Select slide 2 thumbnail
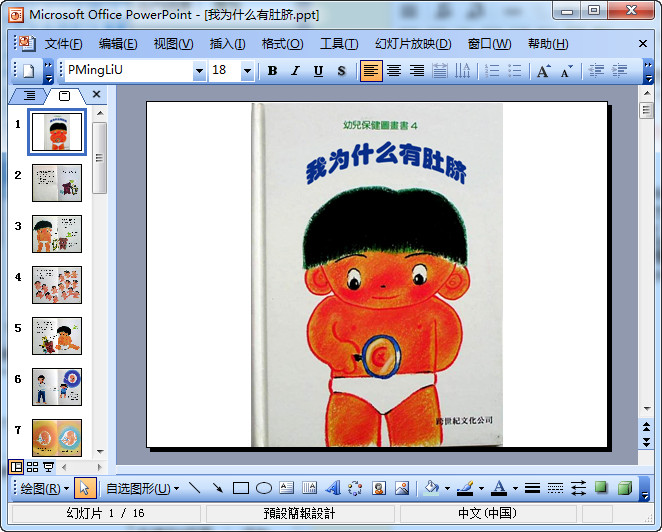662x532 pixels. click(57, 183)
